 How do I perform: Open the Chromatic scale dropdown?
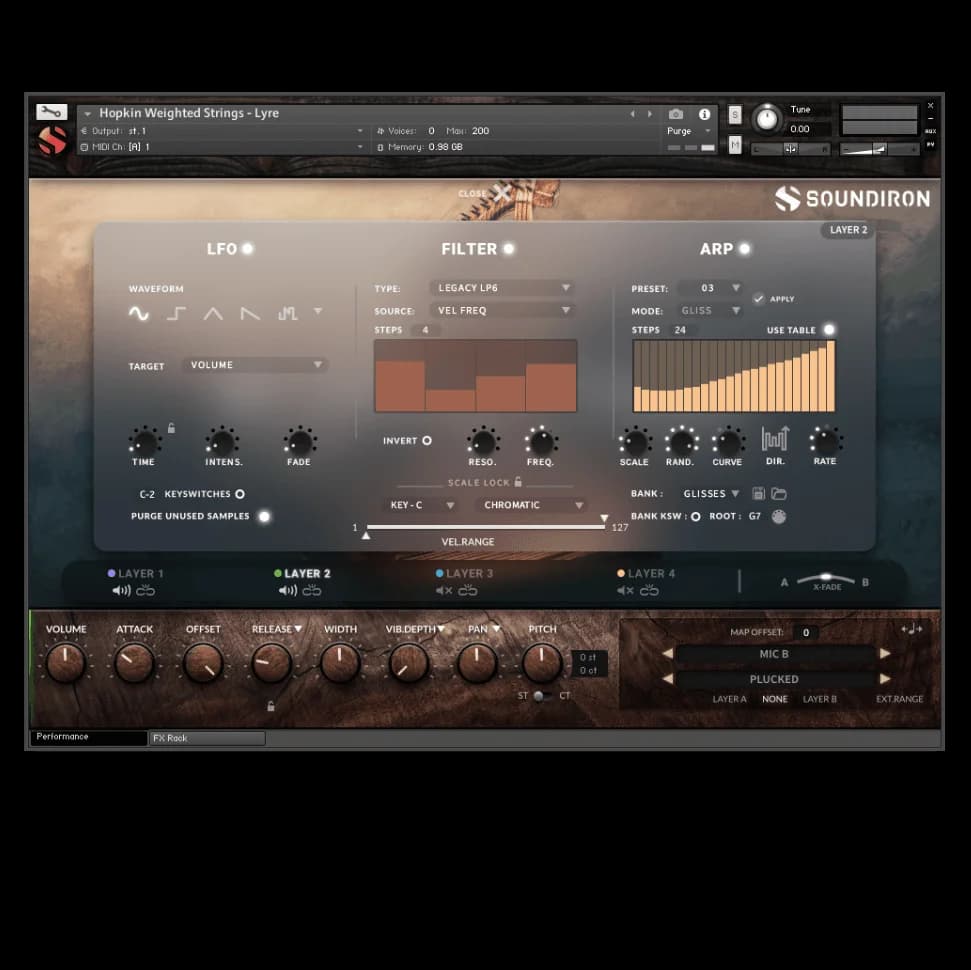click(531, 506)
